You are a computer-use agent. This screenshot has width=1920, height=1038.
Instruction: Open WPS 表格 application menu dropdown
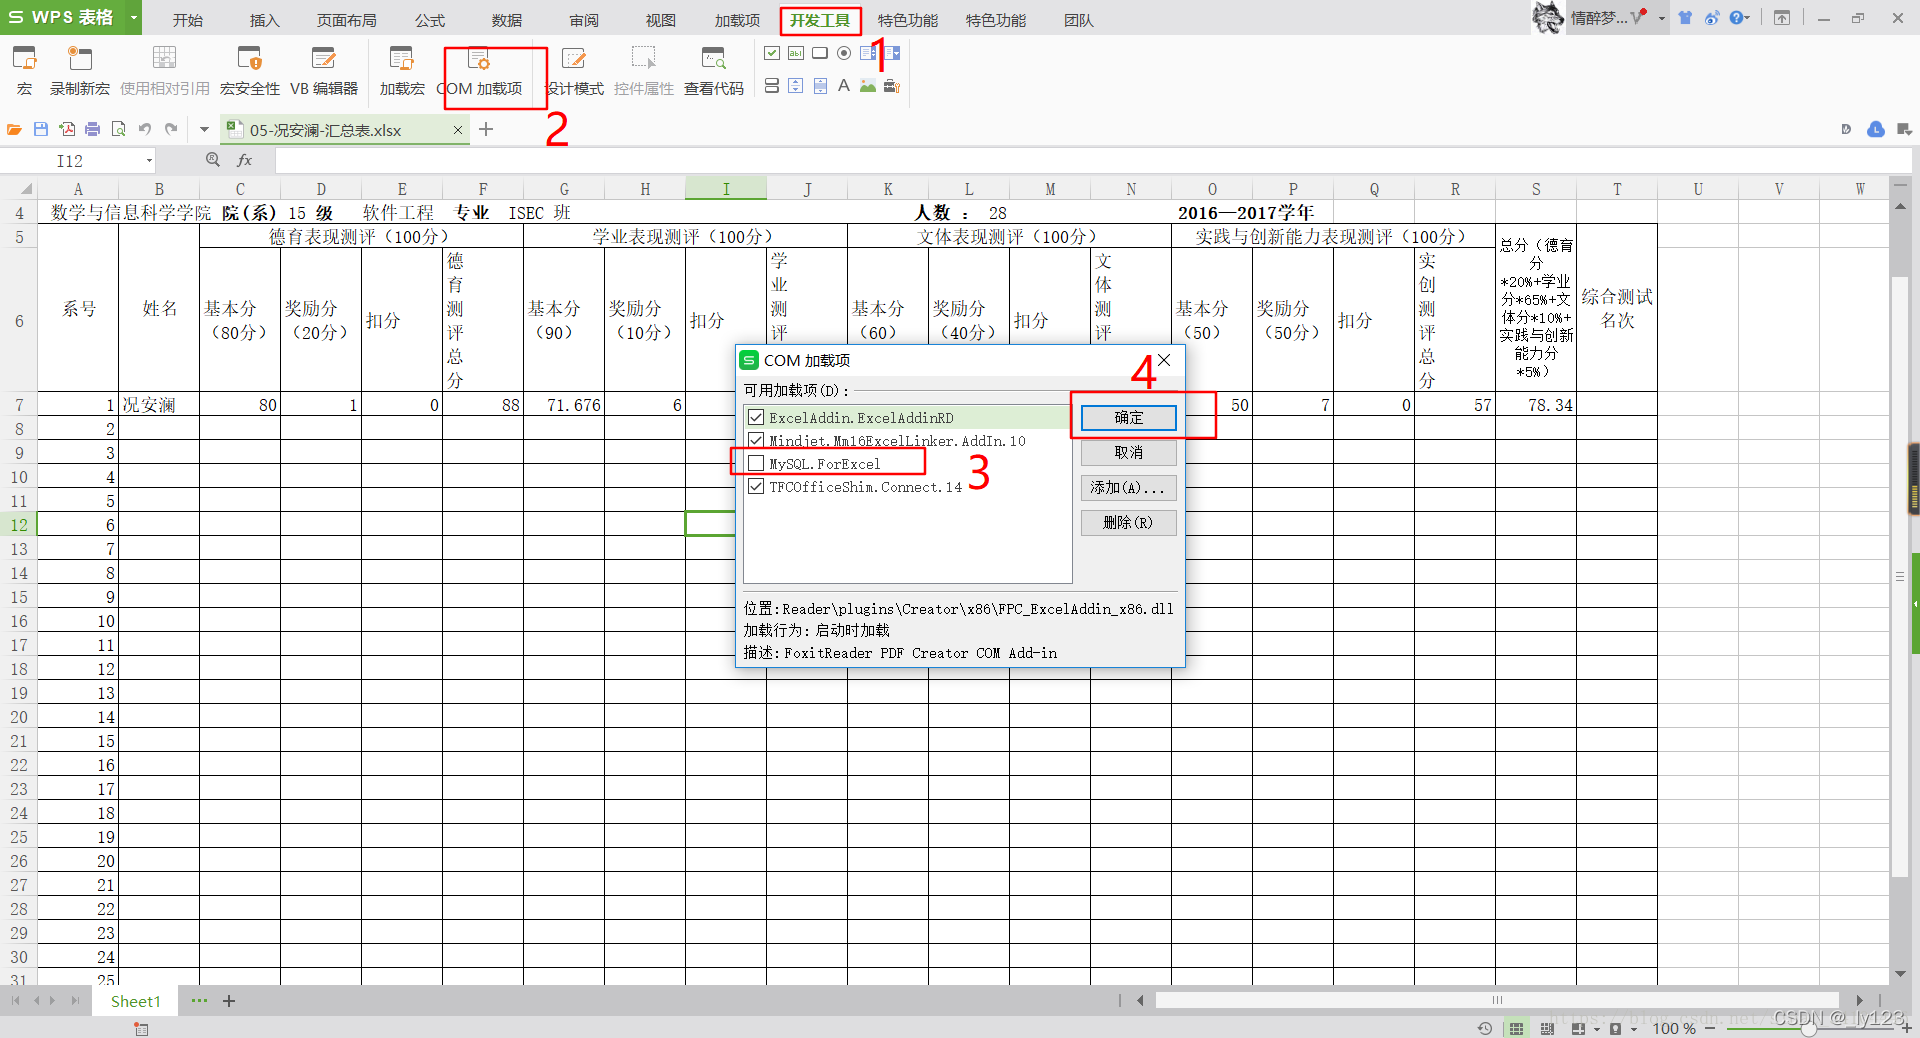pos(133,18)
